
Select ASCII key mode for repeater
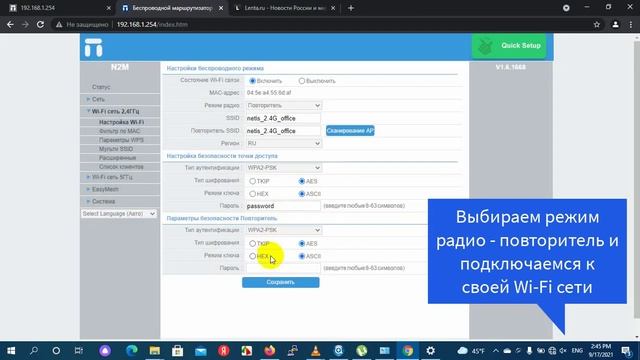pyautogui.click(x=302, y=256)
